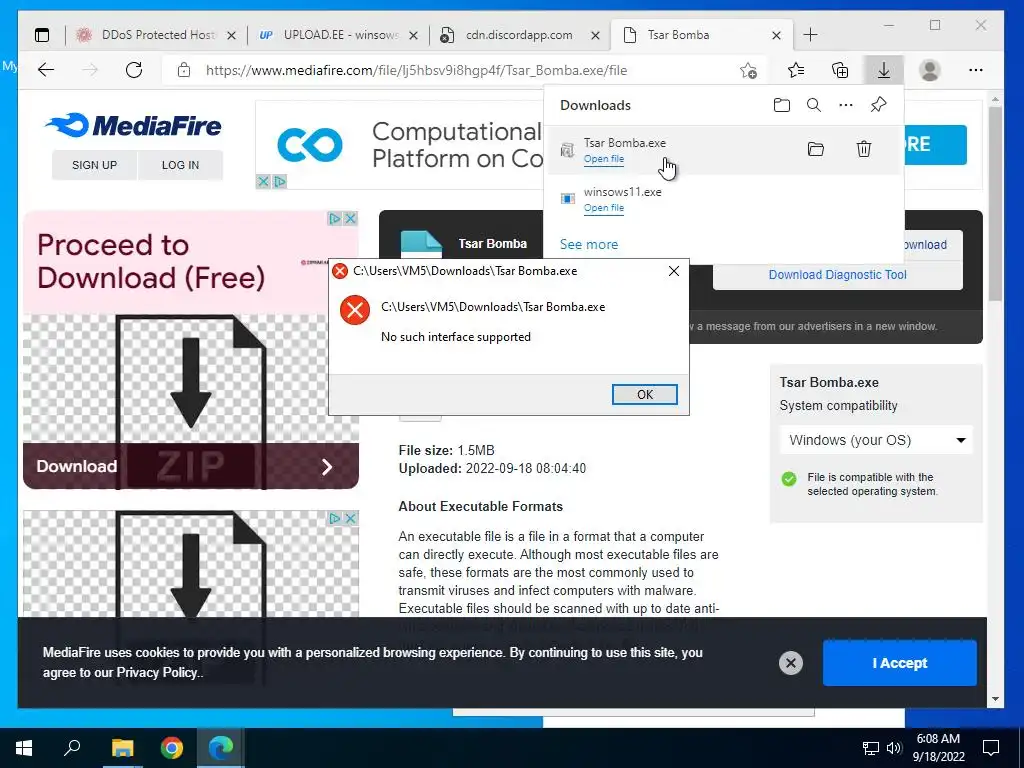This screenshot has height=768, width=1024.
Task: Expand the Windows (your OS) dropdown
Action: (877, 440)
